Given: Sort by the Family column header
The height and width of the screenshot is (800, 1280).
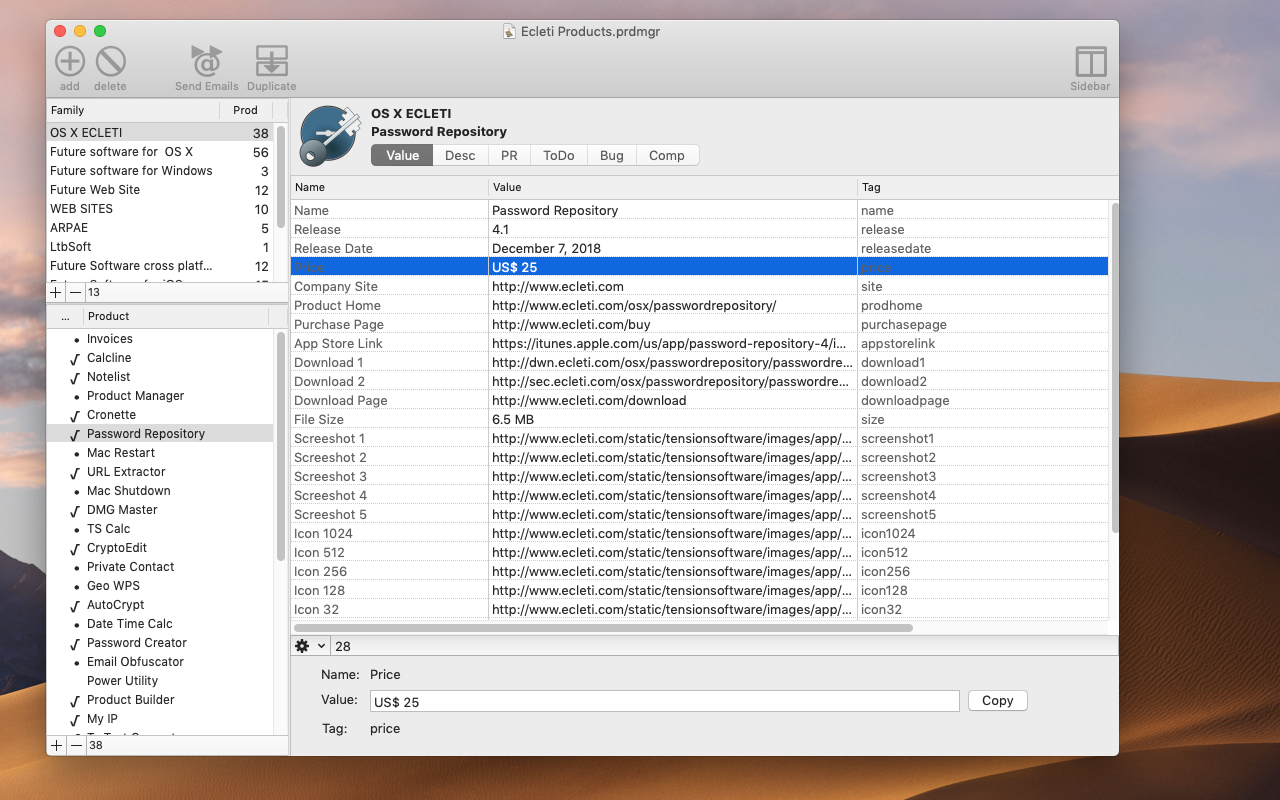Looking at the screenshot, I should (x=133, y=110).
